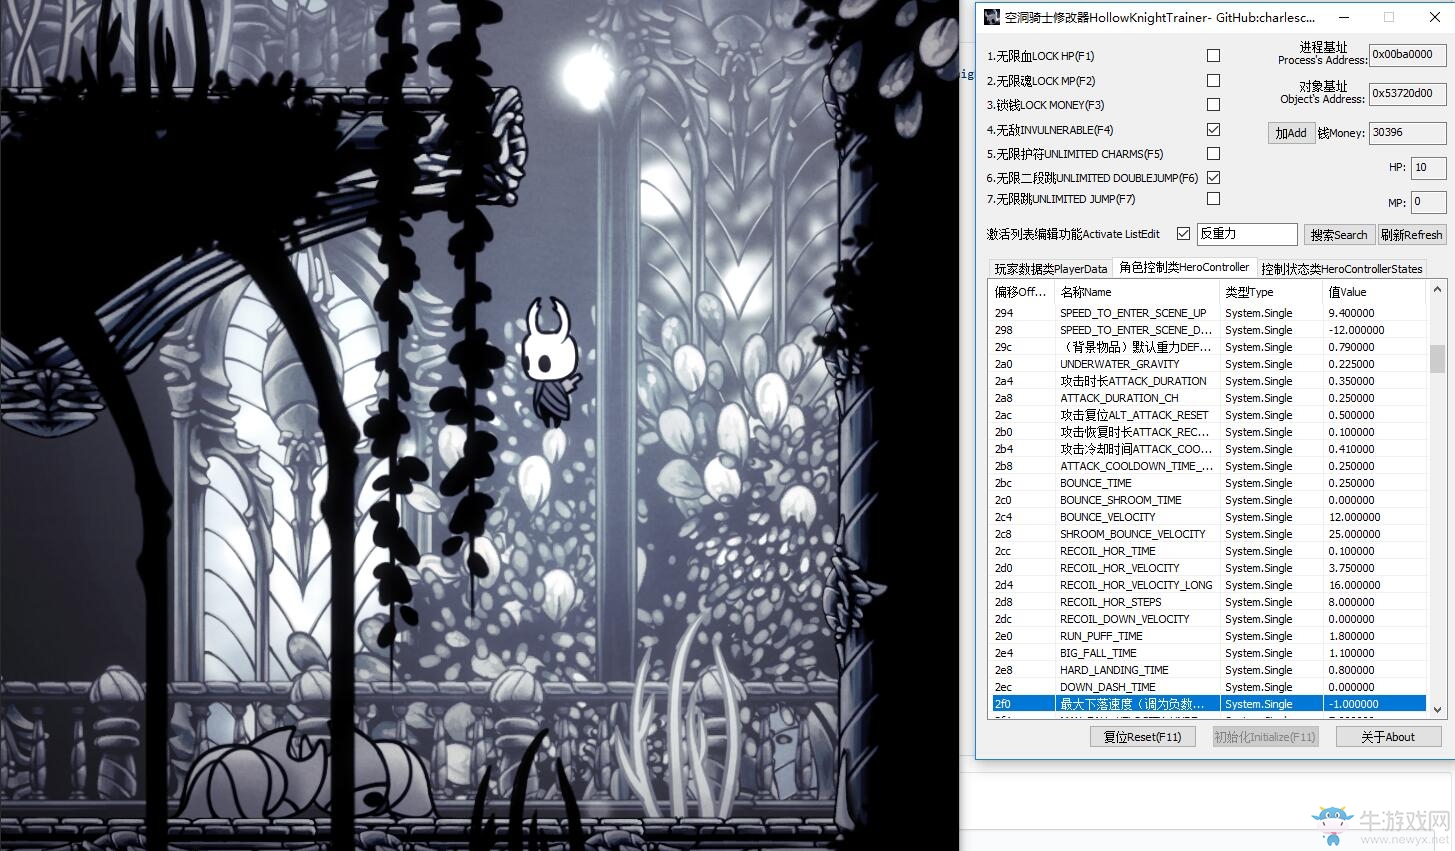Select the SPEED_TO_ENTER_SCENE_UP row
This screenshot has width=1455, height=851.
click(1208, 313)
